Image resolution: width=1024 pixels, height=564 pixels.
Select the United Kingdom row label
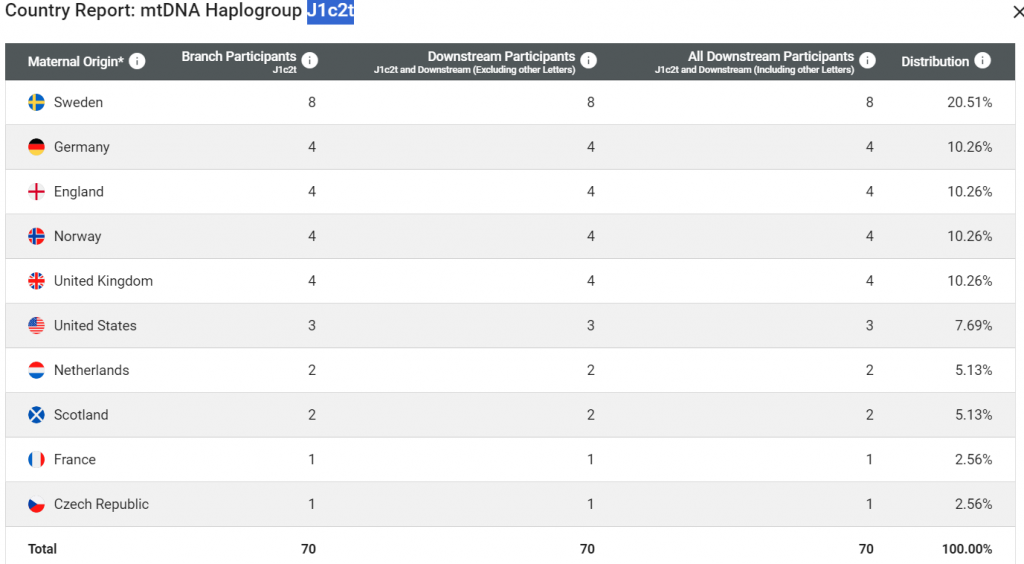tap(103, 281)
